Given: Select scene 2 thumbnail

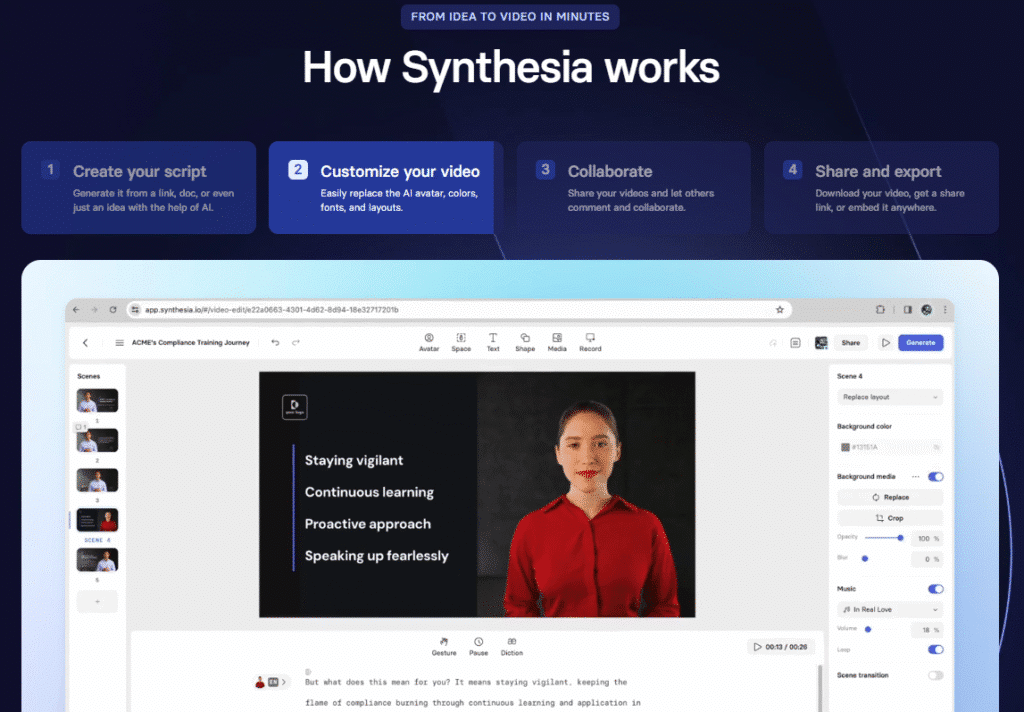Looking at the screenshot, I should coord(97,440).
